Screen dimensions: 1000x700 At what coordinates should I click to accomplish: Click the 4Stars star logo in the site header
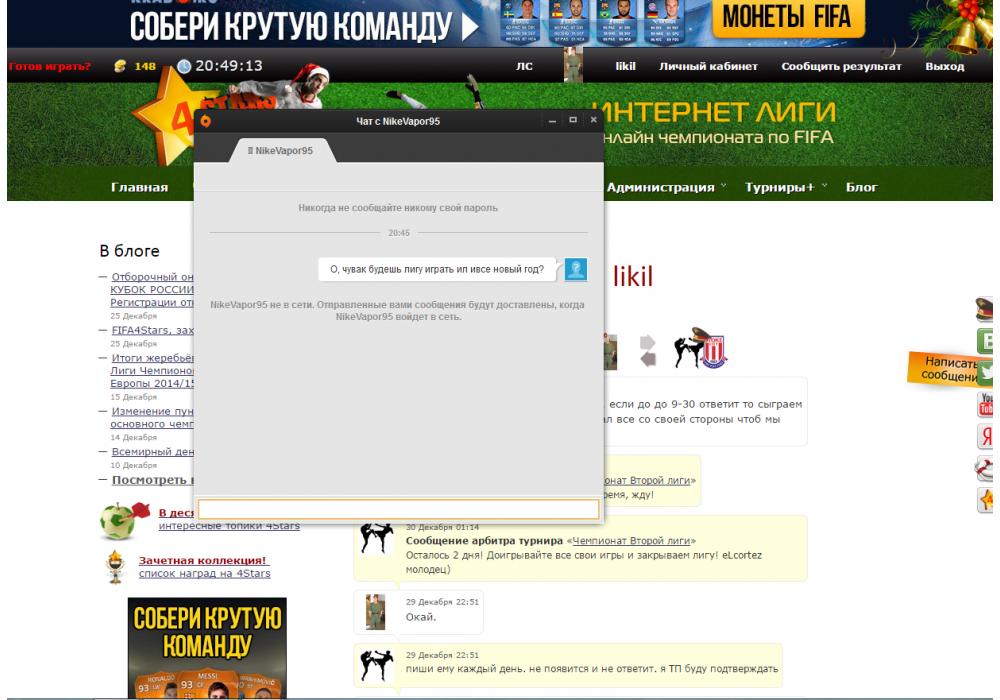166,115
